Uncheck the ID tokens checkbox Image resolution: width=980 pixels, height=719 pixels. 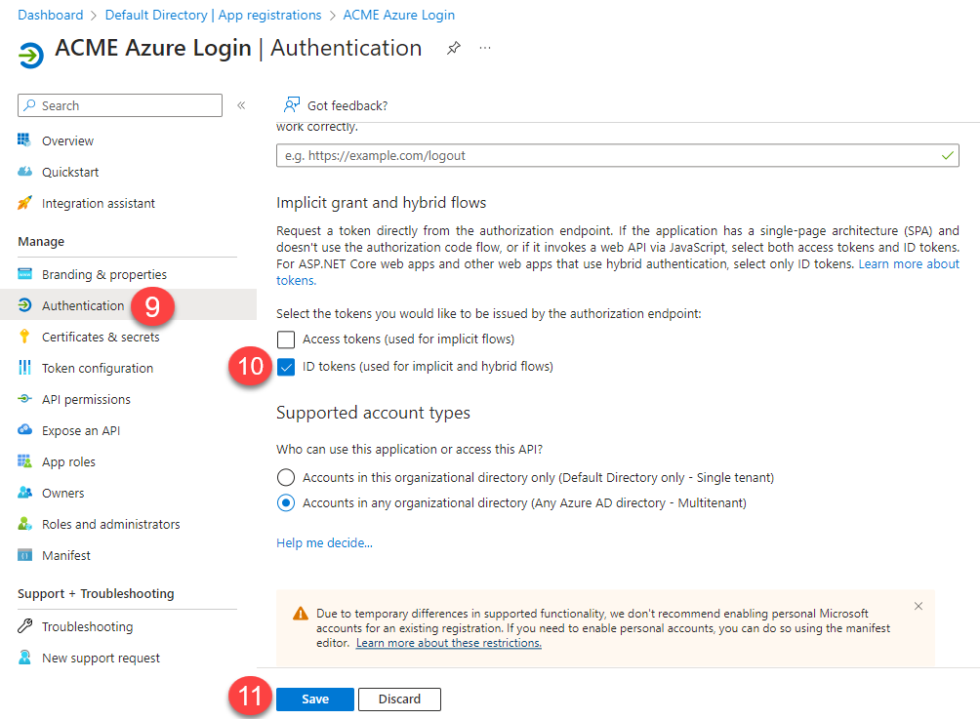[286, 367]
